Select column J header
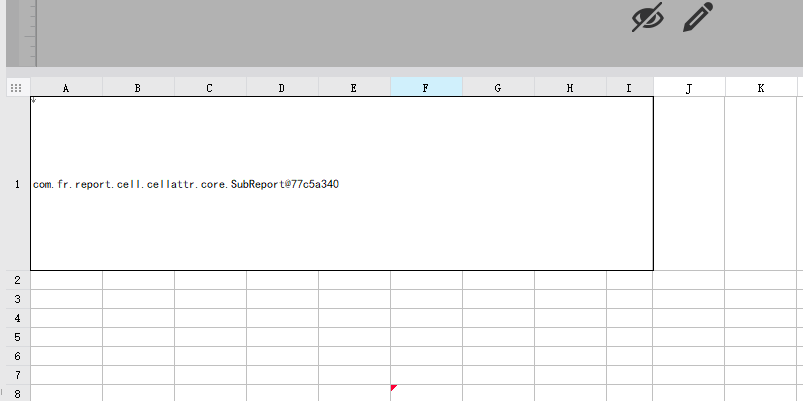Viewport: 803px width, 401px height. click(x=689, y=88)
